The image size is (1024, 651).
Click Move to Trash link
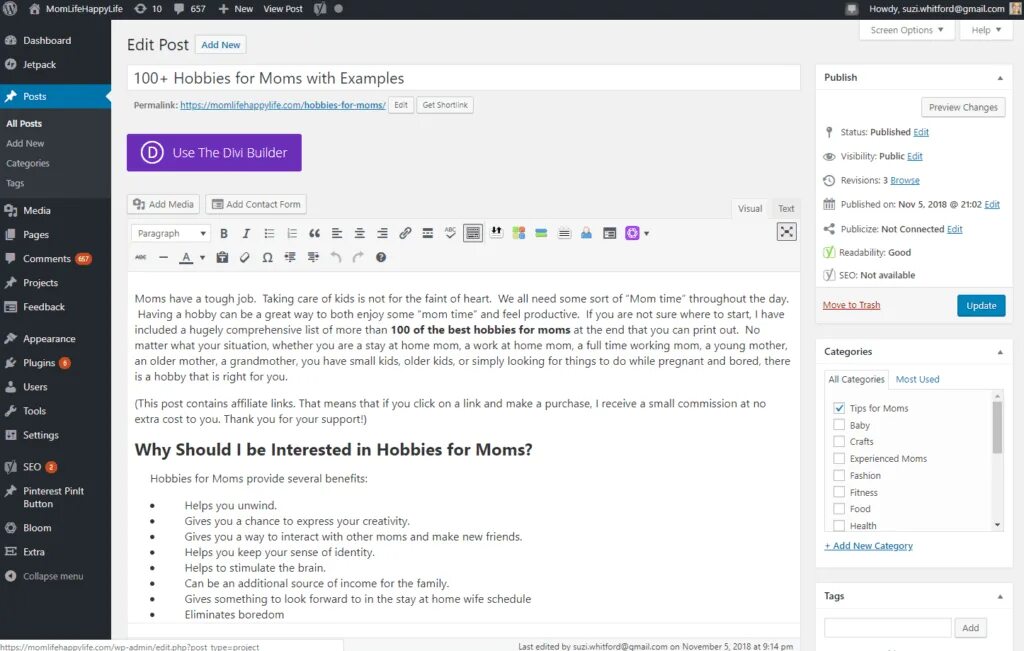[851, 305]
